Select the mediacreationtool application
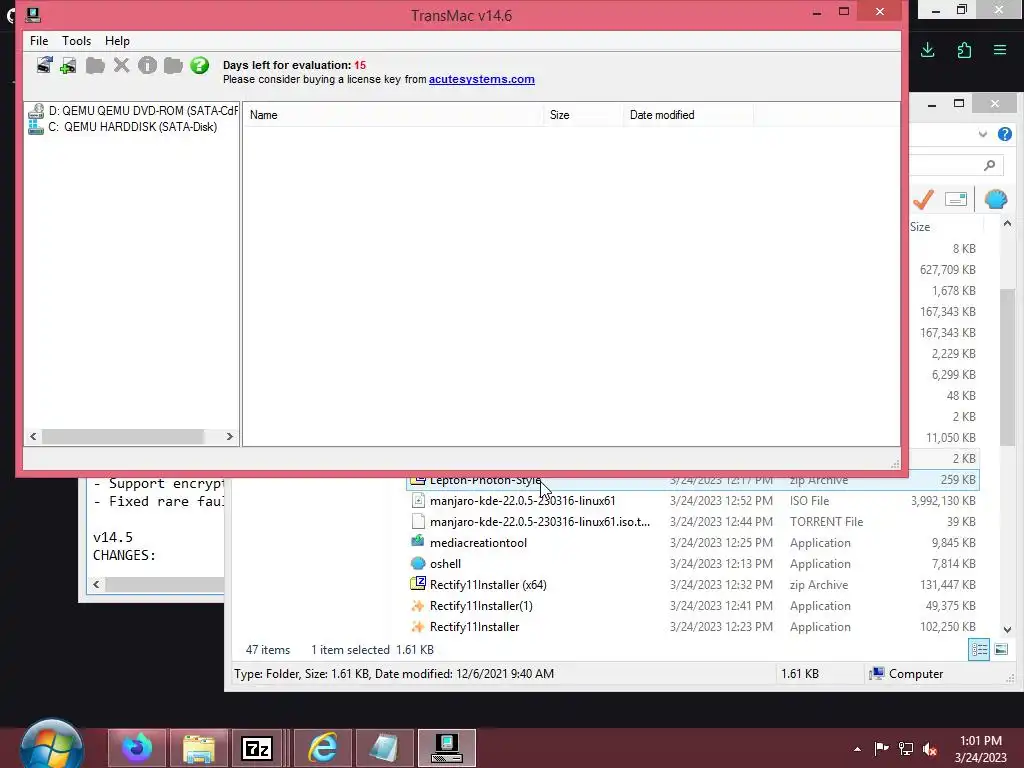This screenshot has height=768, width=1024. click(693, 543)
